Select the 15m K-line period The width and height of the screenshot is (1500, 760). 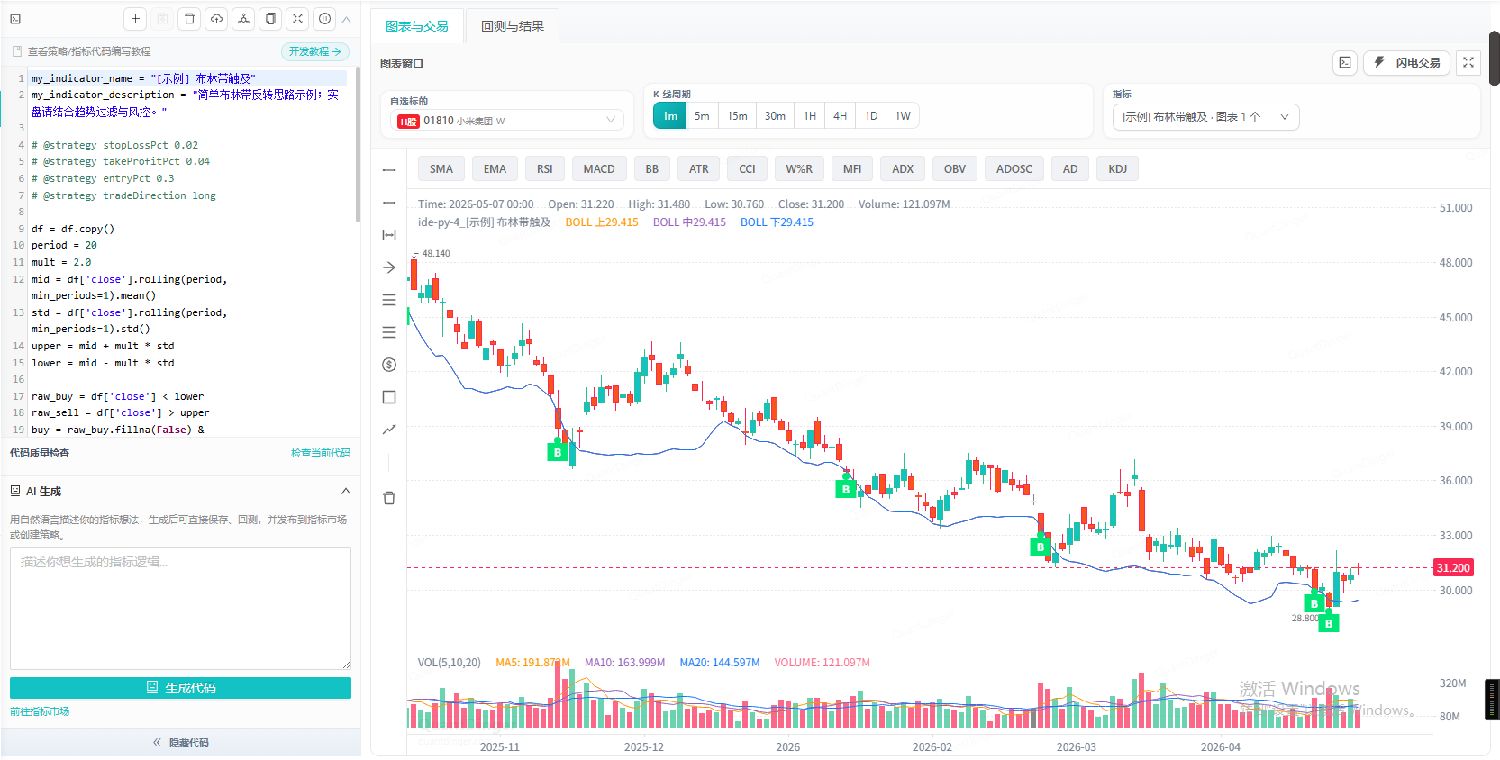click(737, 116)
